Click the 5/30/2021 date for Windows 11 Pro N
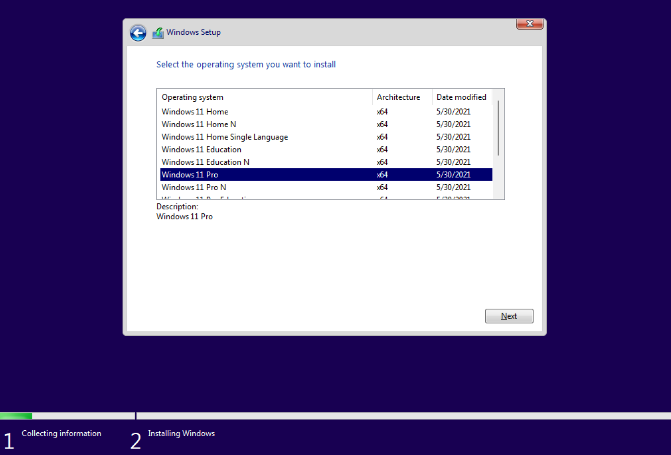This screenshot has height=455, width=671. click(452, 187)
